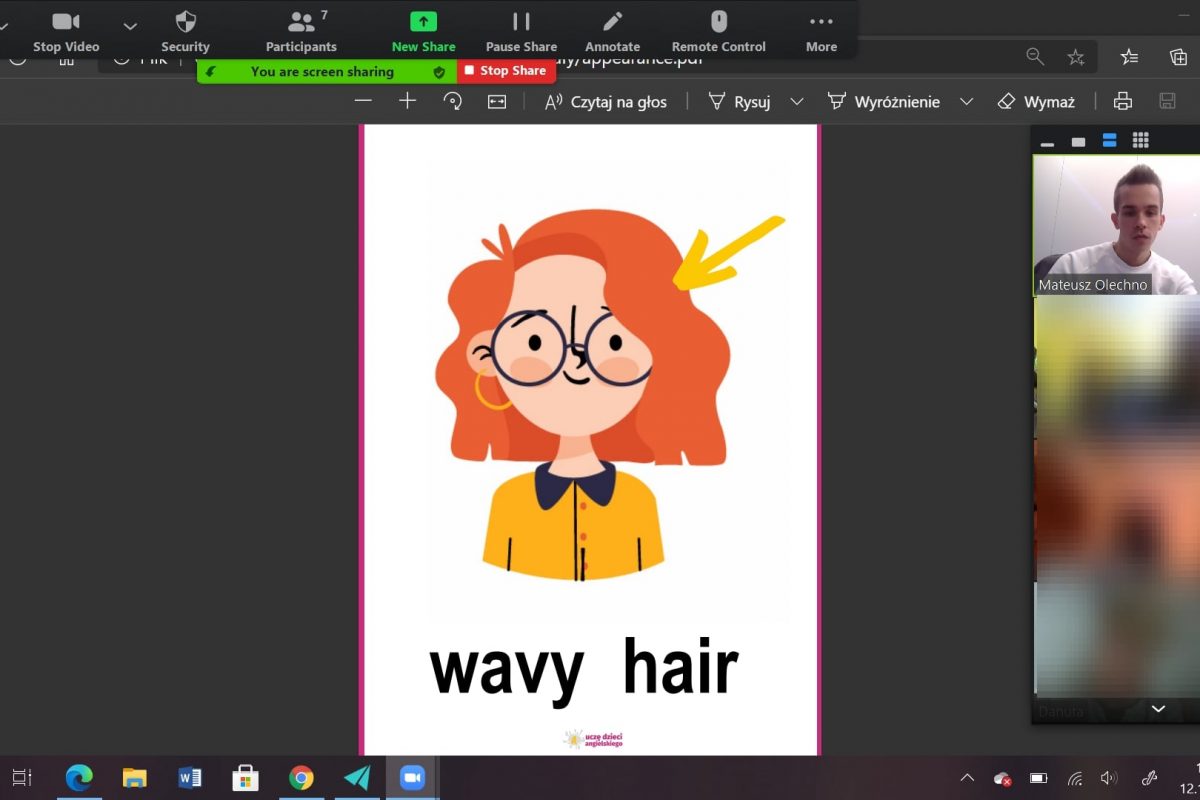Open the Participants panel

[301, 32]
